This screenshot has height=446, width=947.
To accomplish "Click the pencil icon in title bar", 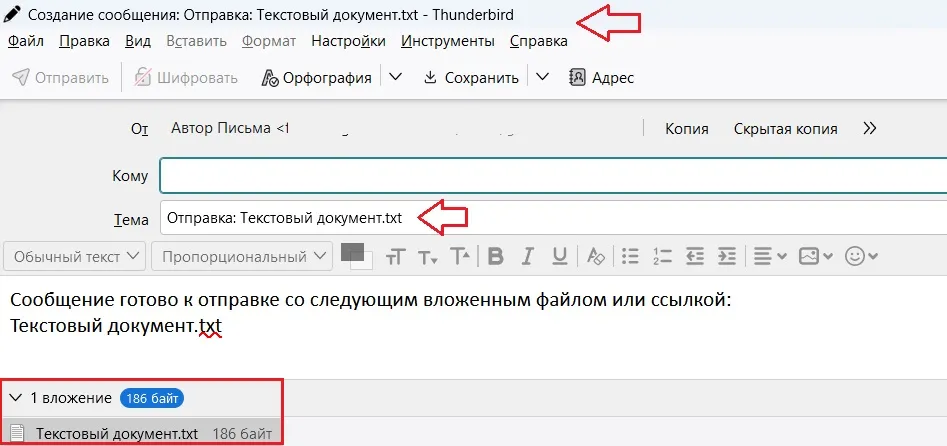I will (14, 14).
